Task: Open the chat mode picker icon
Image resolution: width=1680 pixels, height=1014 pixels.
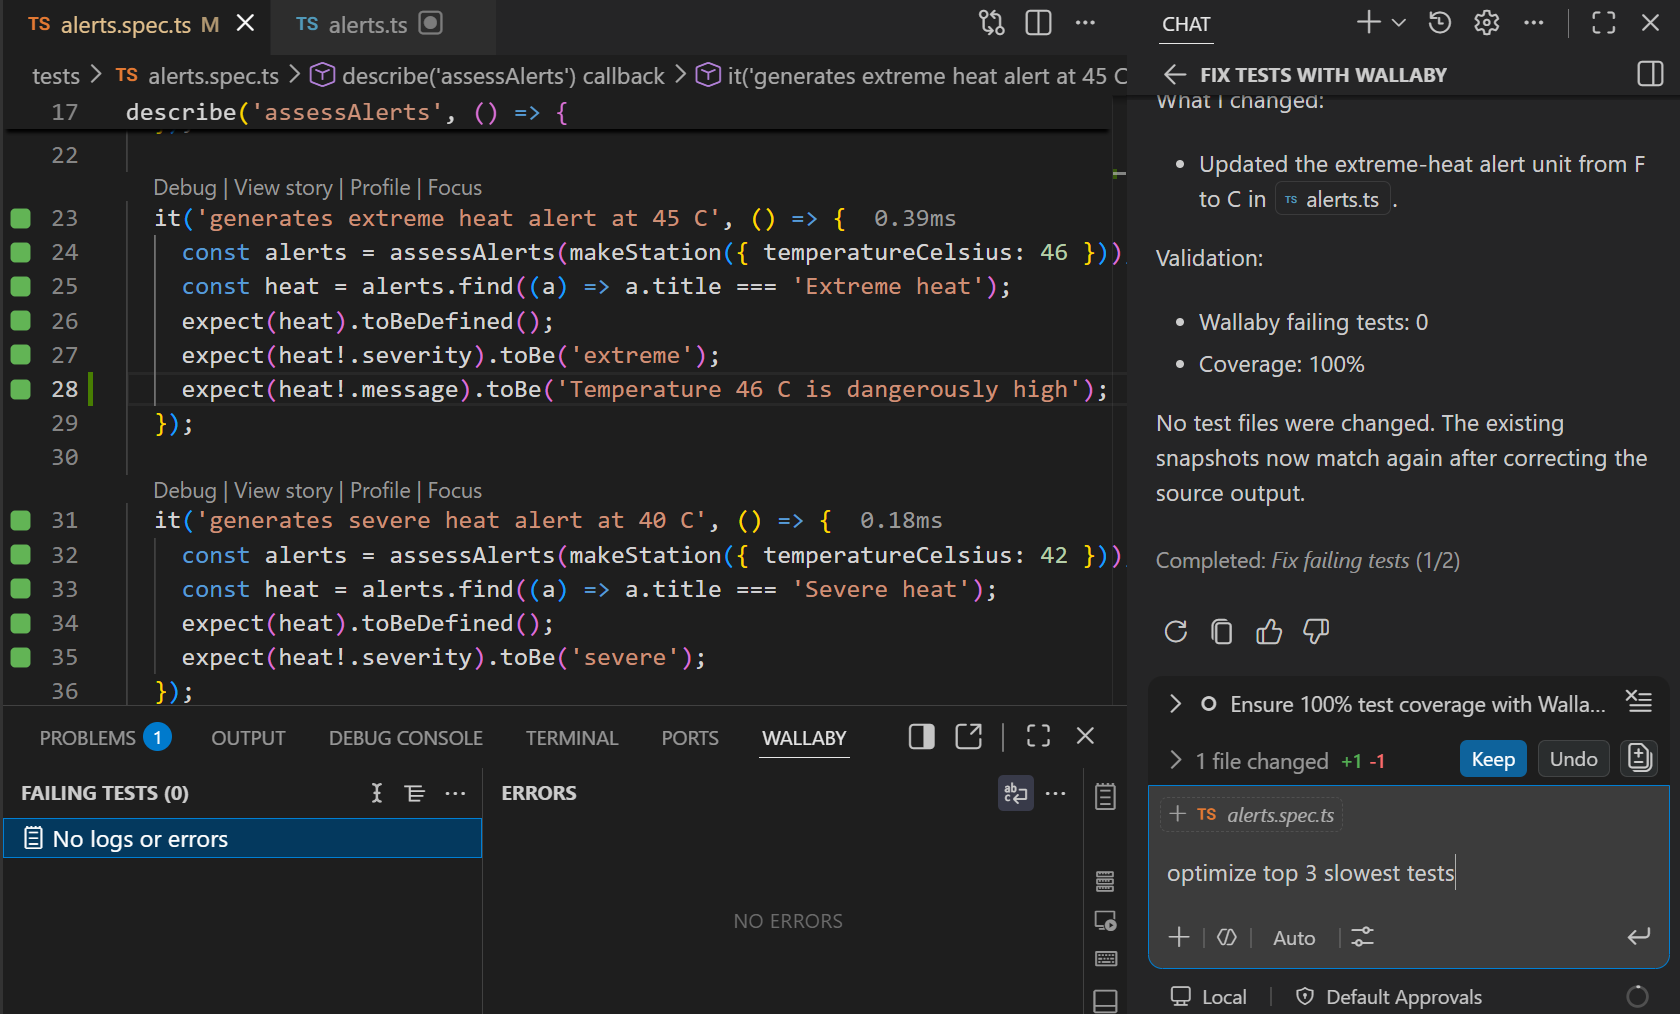Action: pos(1227,937)
